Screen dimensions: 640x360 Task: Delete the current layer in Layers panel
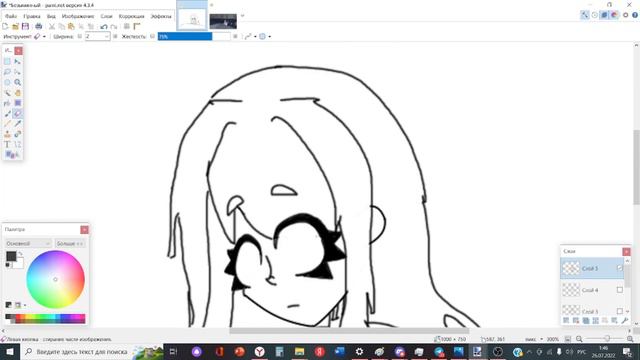576,320
